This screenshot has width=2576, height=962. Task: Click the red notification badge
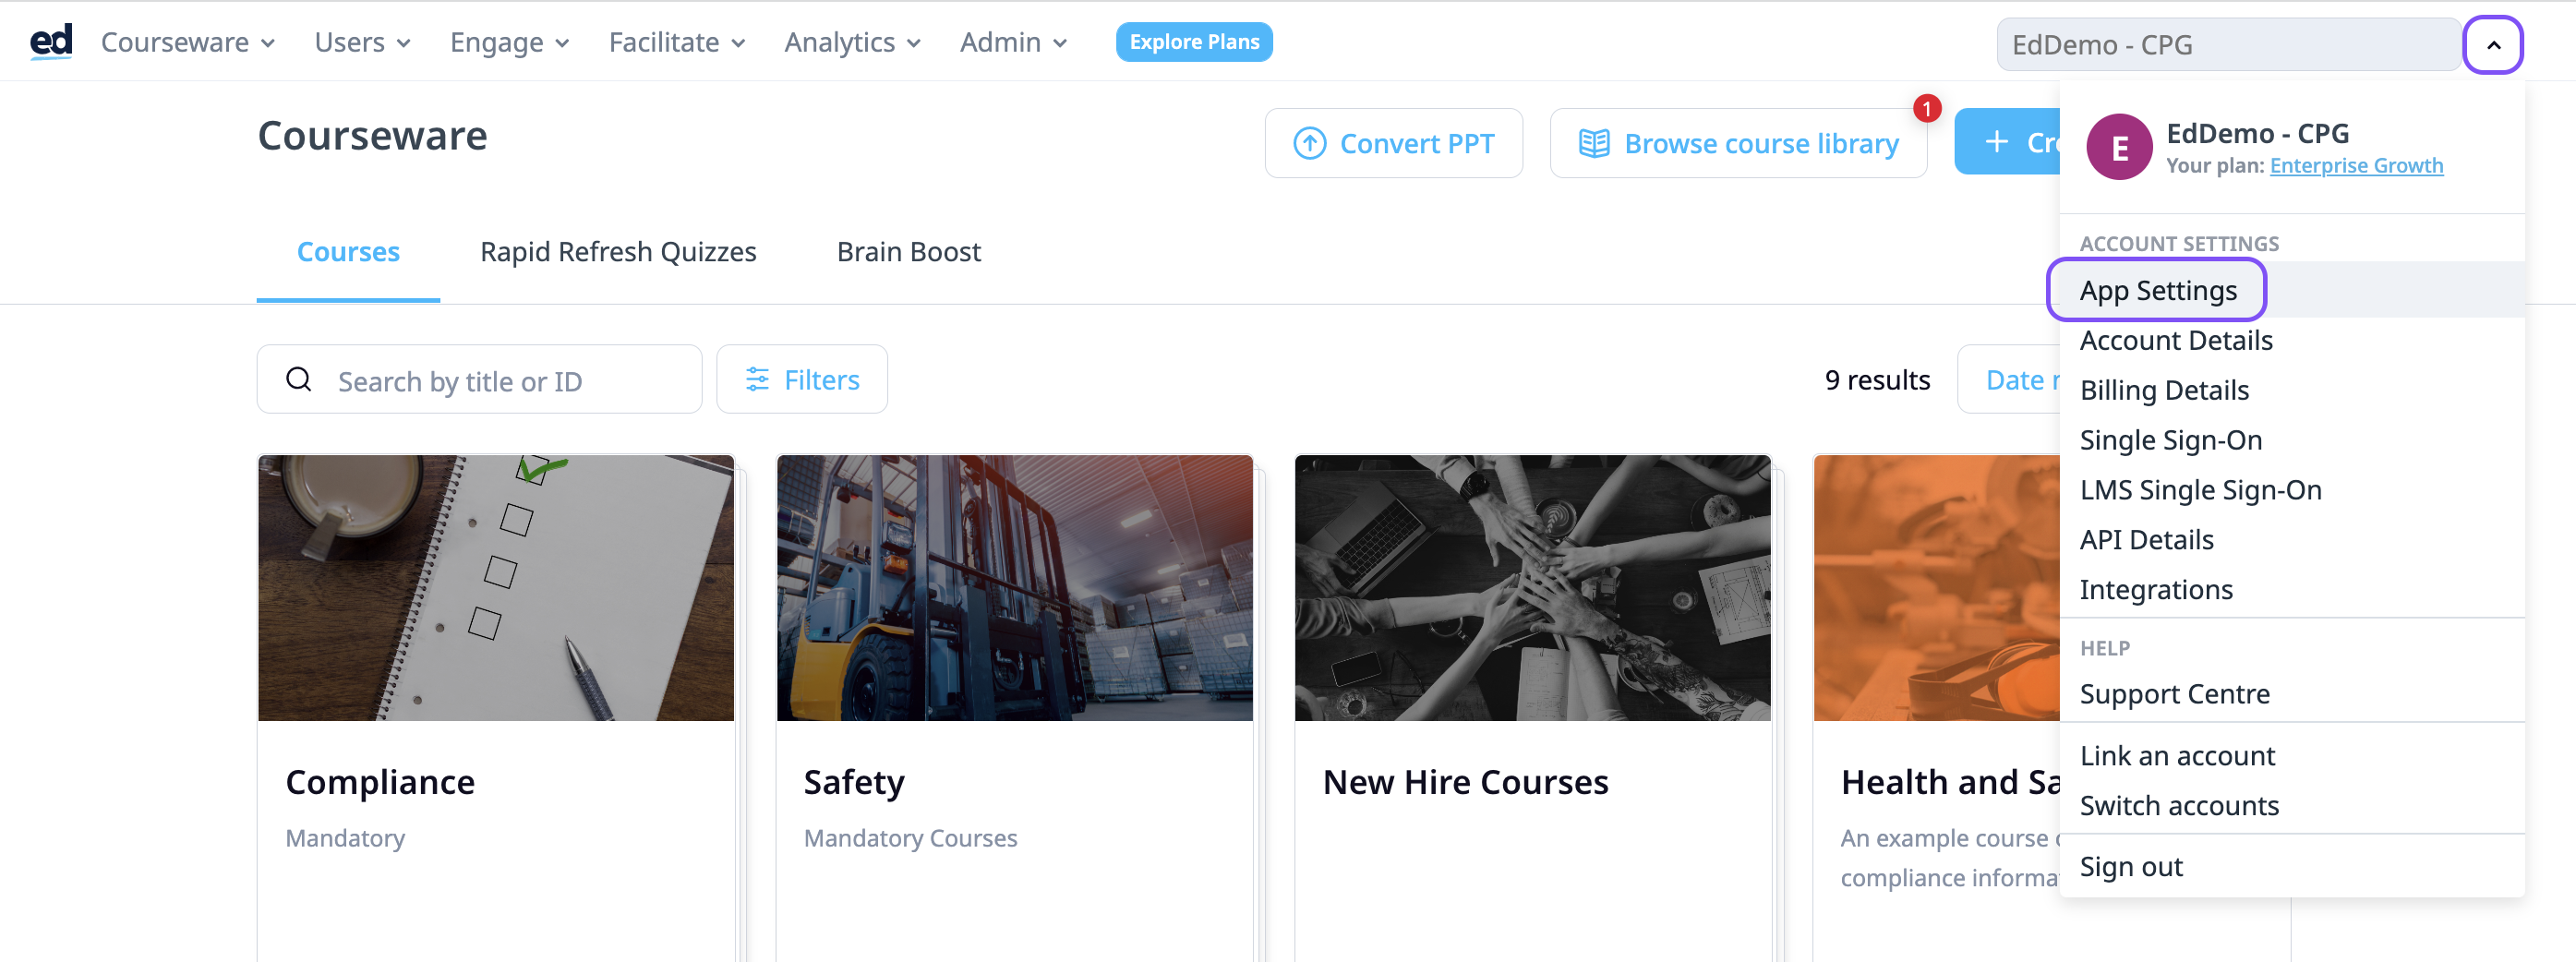point(1926,108)
